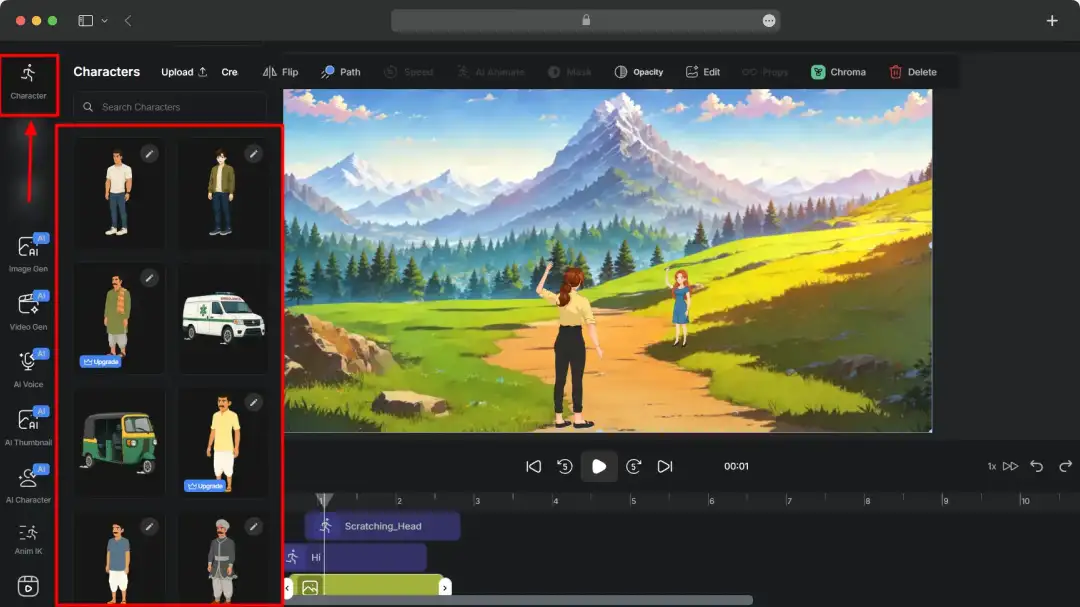
Task: Open the Path tool
Action: coord(340,71)
